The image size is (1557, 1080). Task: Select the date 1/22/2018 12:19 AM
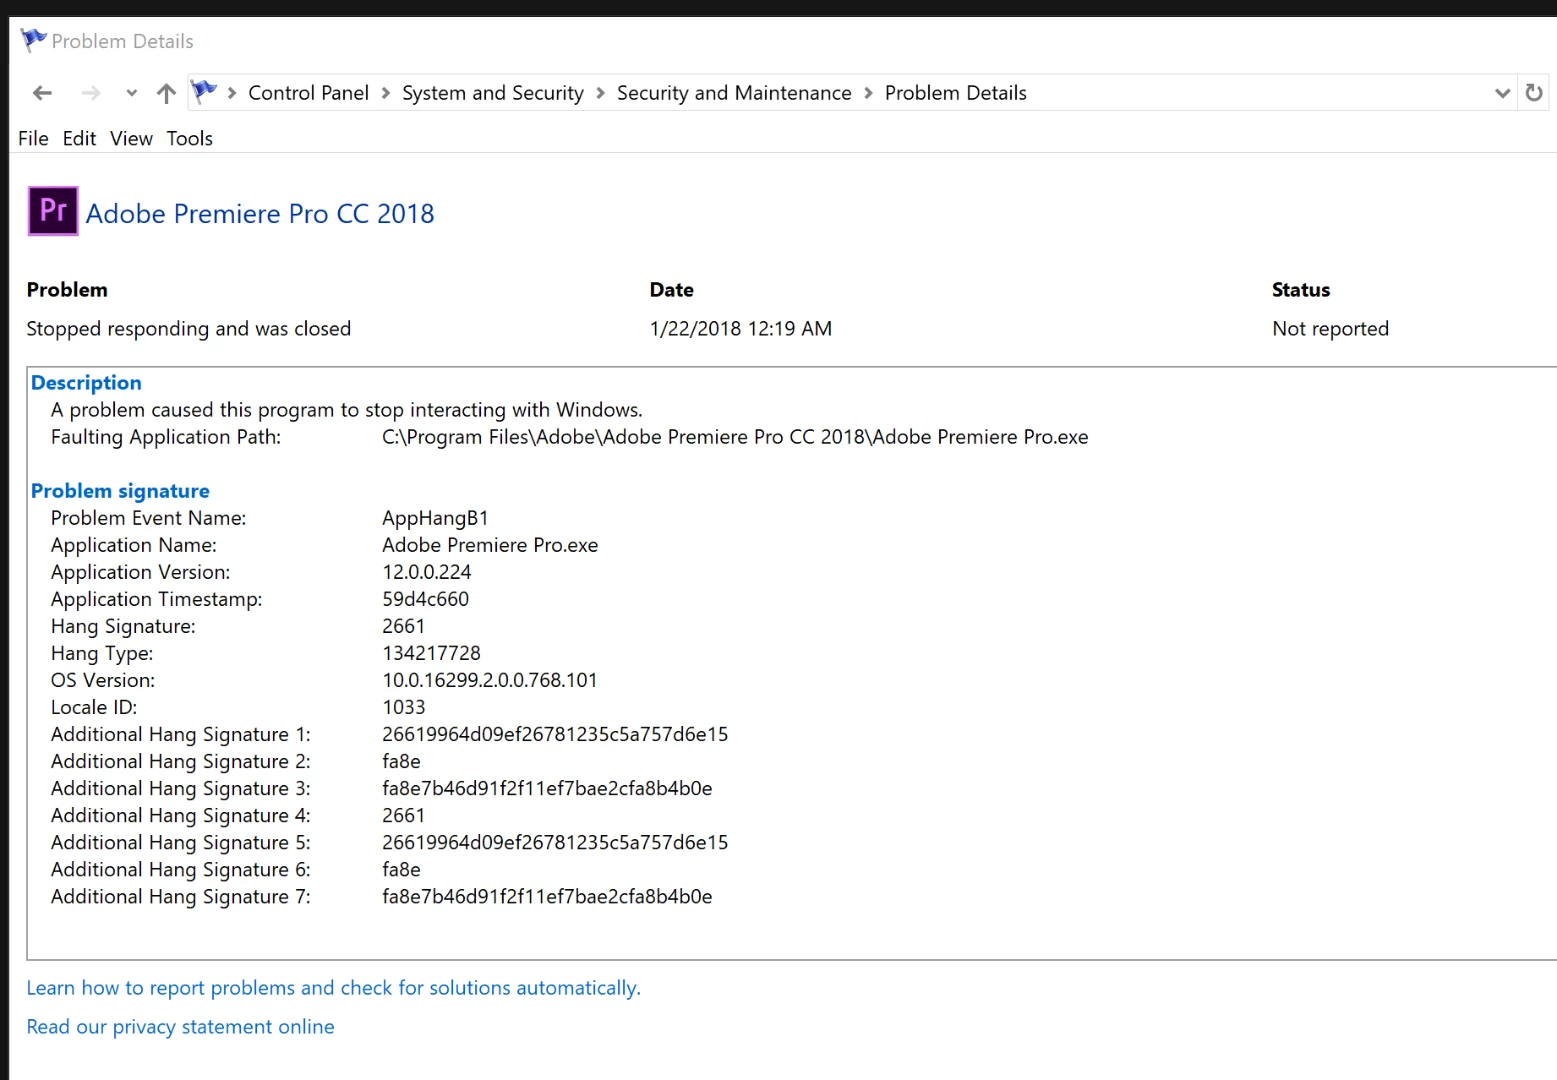[741, 329]
